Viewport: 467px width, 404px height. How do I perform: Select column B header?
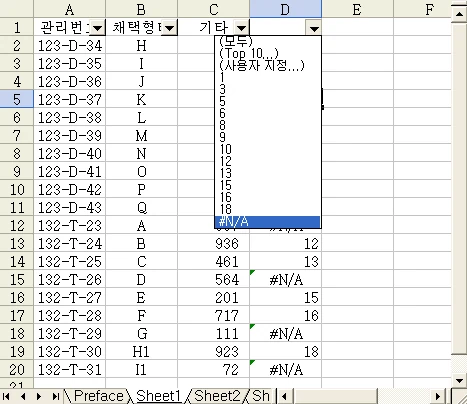click(x=141, y=9)
